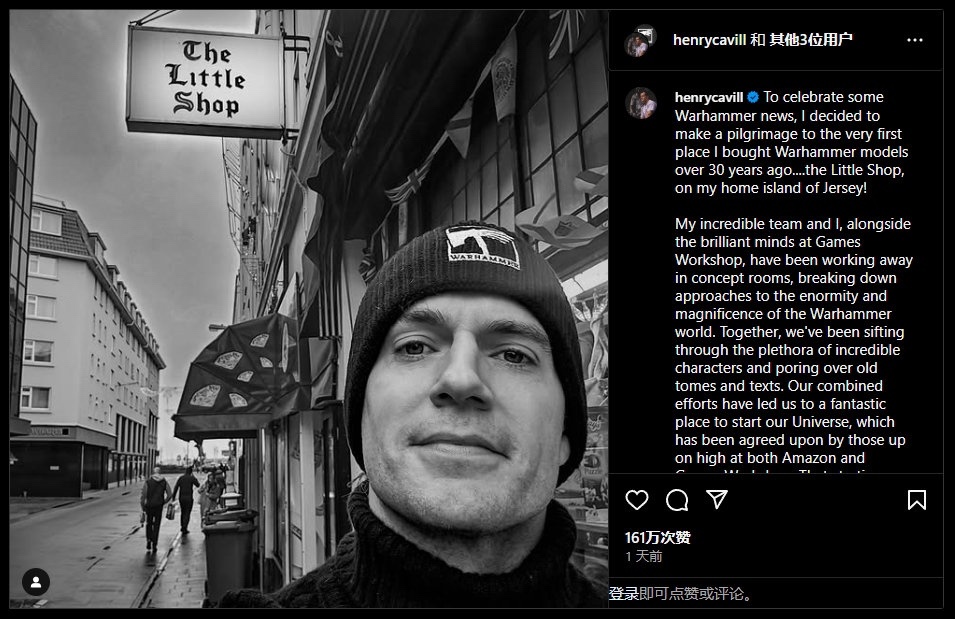Click the Little Shop sign in photo
Screen dimensions: 955x619
205,80
